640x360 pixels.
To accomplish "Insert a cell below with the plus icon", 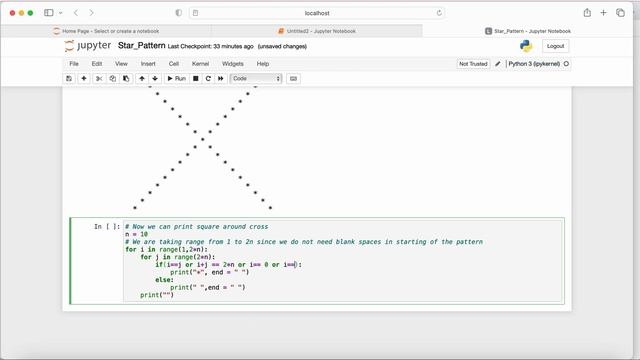I will coord(84,78).
